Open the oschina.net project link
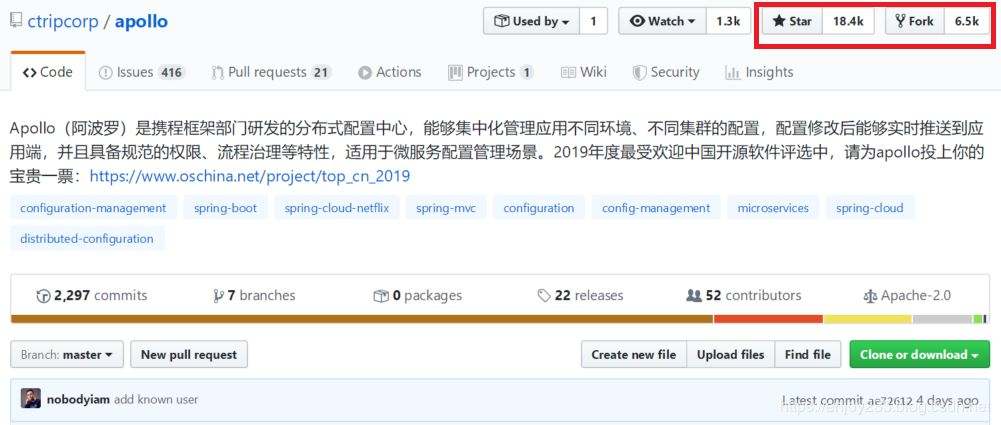The width and height of the screenshot is (1001, 425). (x=249, y=176)
